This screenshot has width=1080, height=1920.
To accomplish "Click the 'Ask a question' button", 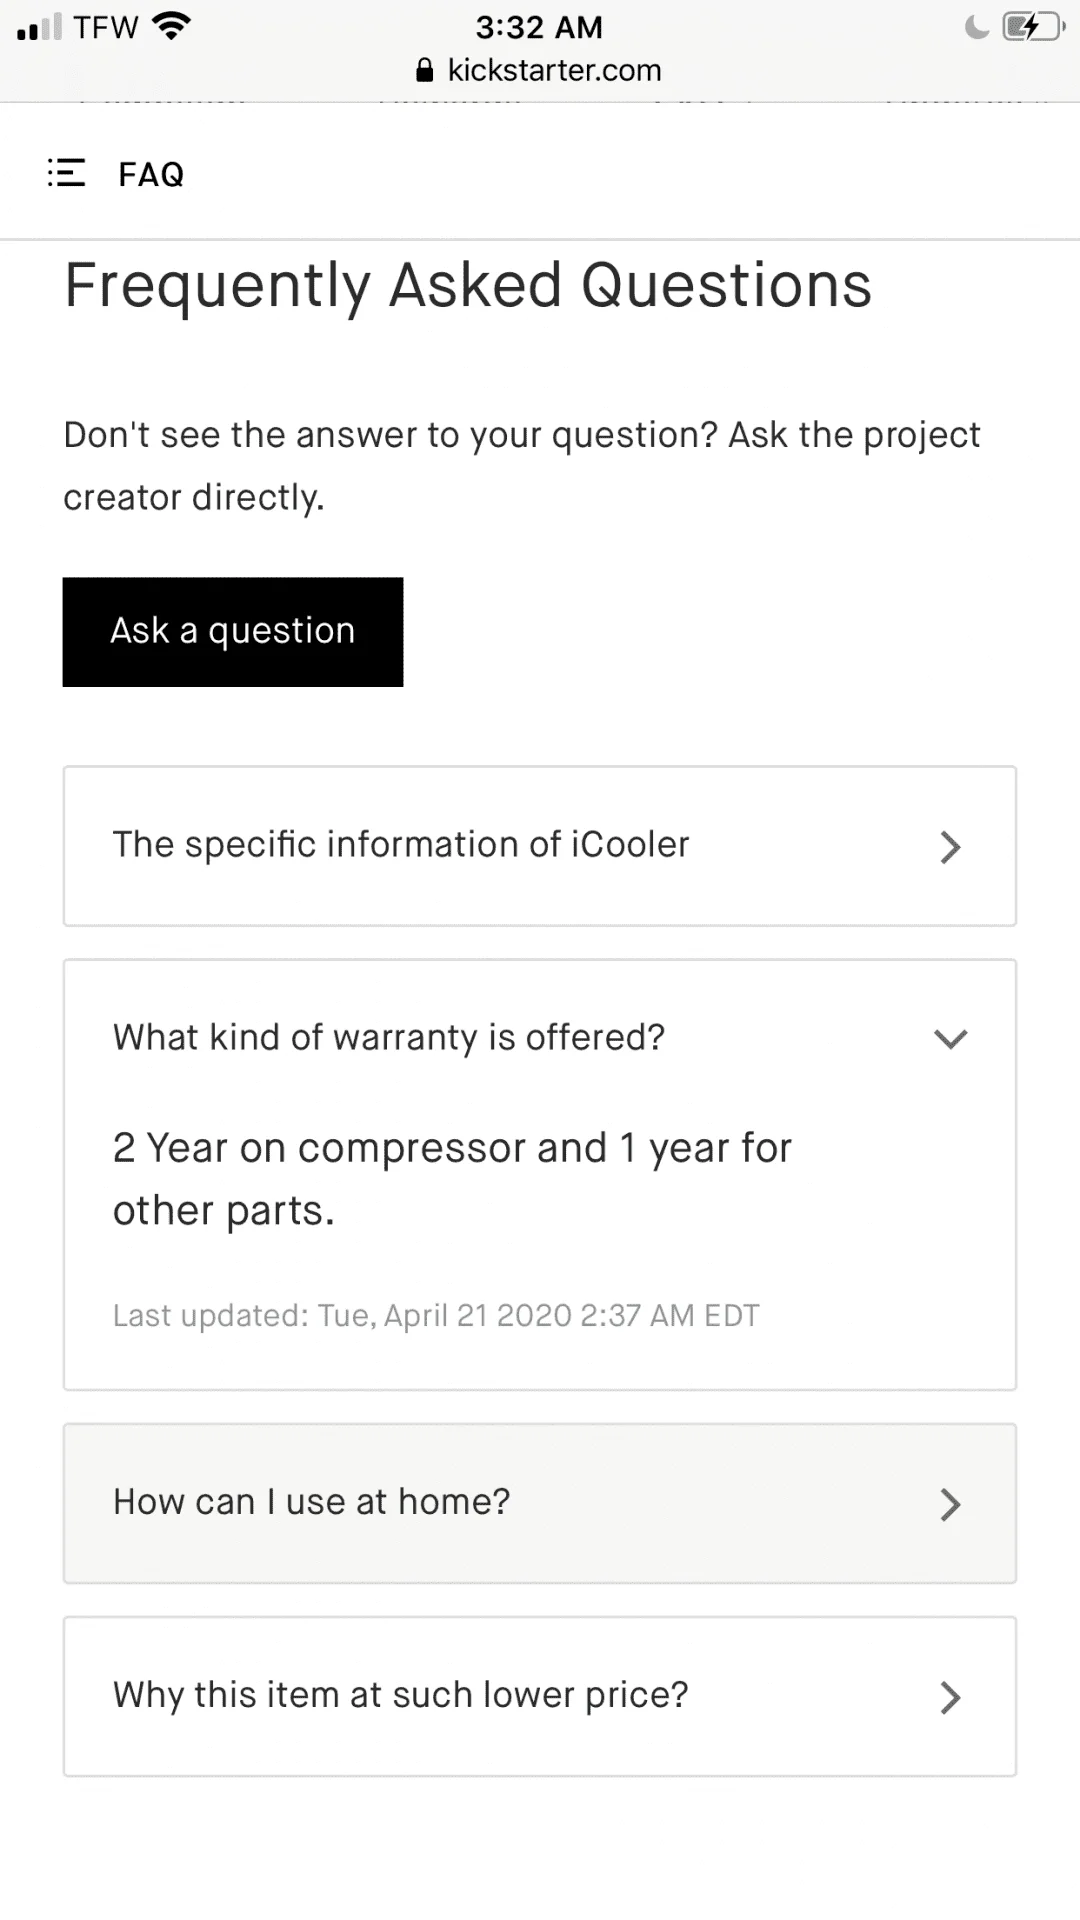I will [233, 632].
